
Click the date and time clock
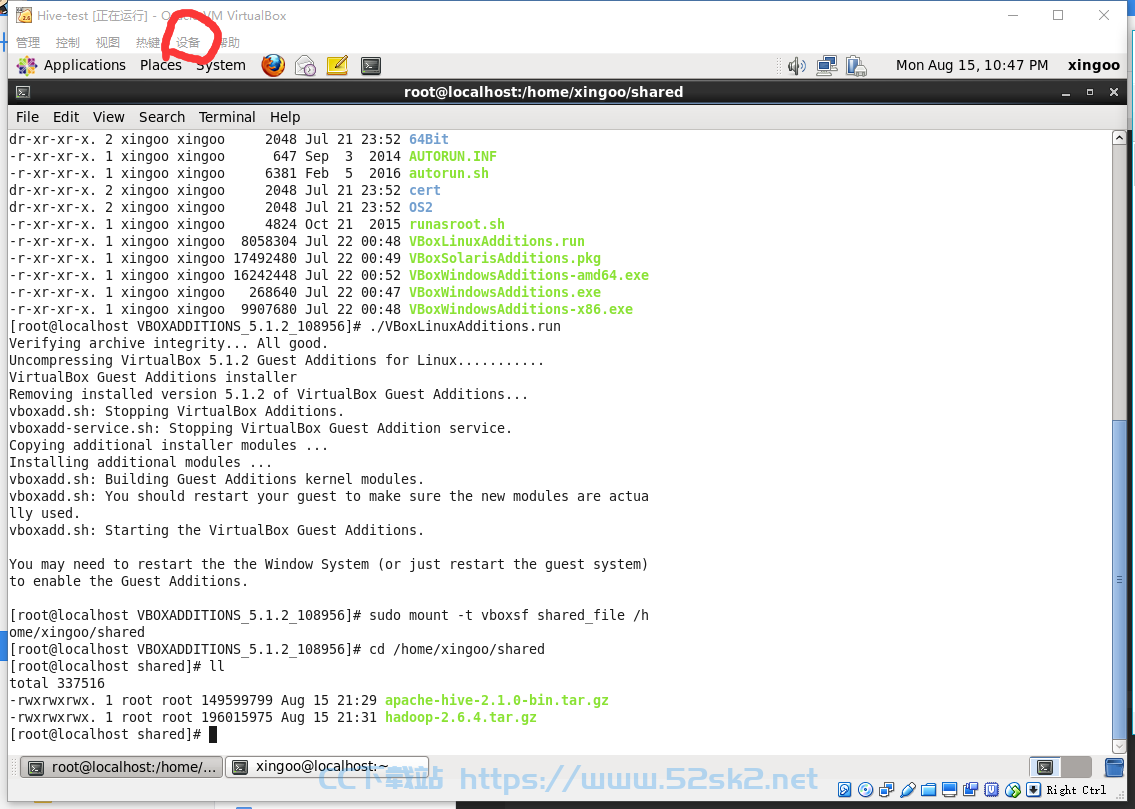coord(972,65)
